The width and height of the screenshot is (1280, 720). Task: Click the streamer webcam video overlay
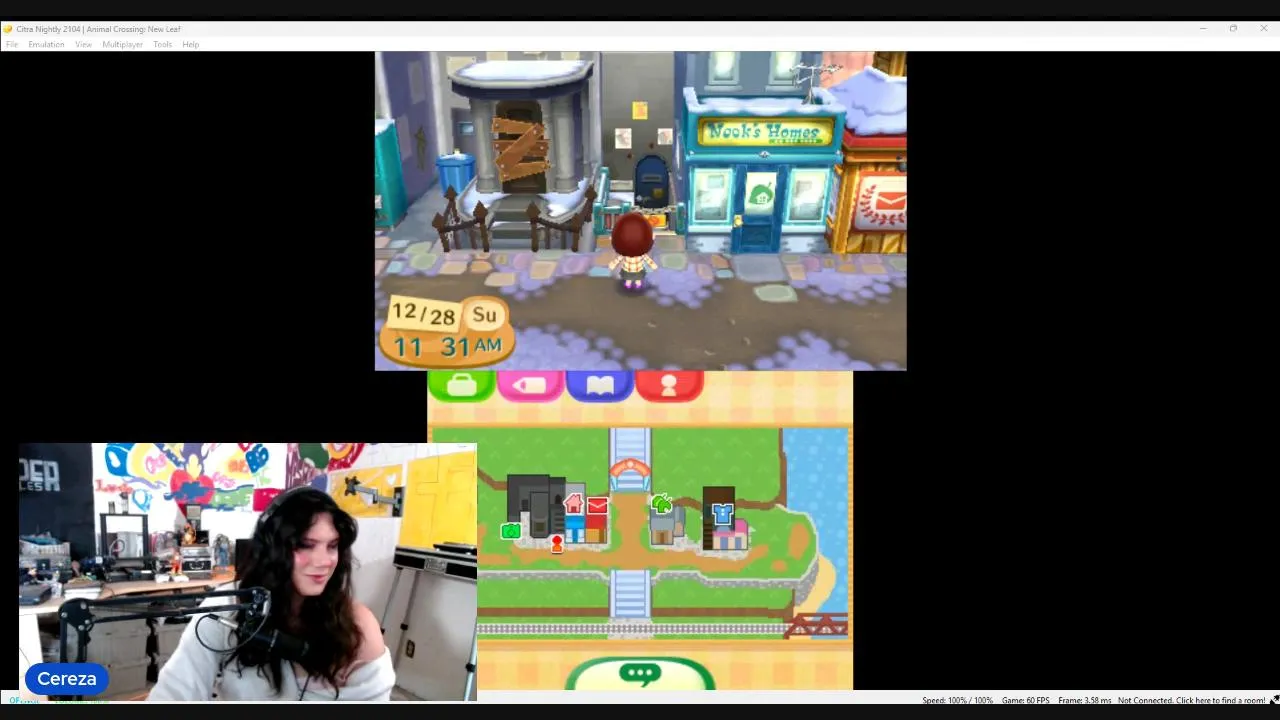[x=247, y=572]
